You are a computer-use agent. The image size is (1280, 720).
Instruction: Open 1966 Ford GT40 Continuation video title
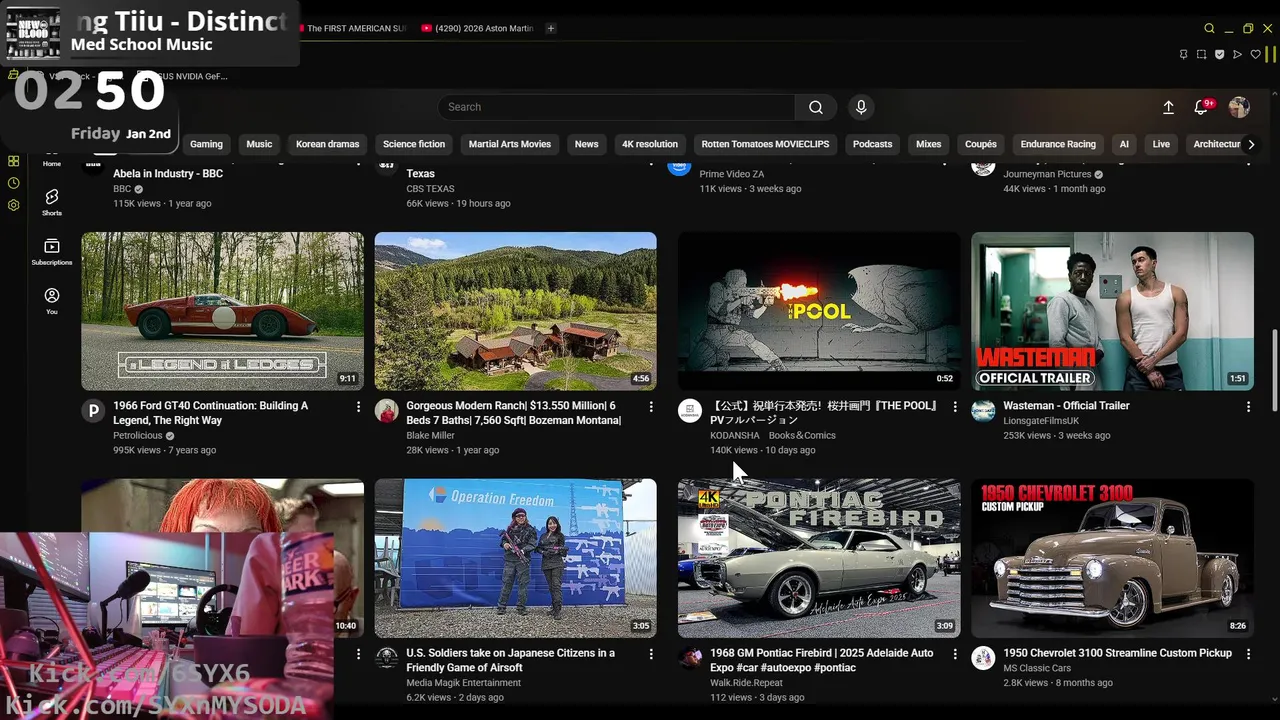[210, 413]
